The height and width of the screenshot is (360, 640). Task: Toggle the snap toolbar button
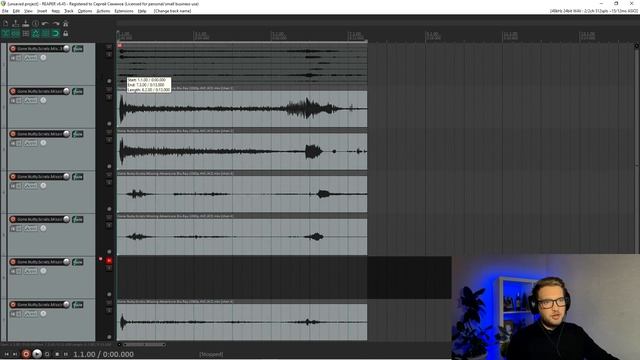coord(55,33)
